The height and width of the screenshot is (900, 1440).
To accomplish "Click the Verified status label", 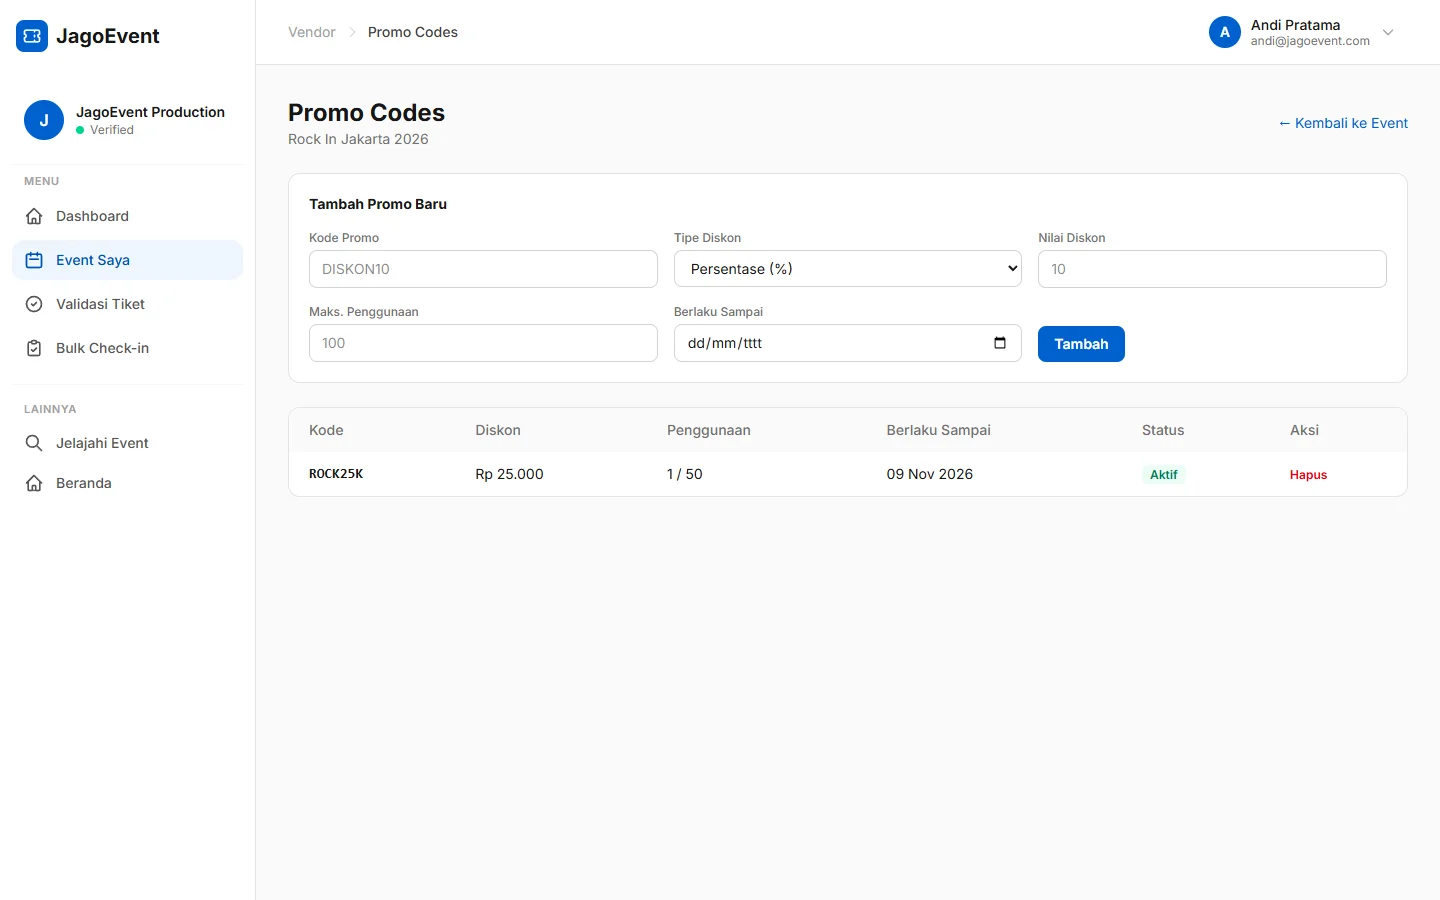I will tap(112, 130).
